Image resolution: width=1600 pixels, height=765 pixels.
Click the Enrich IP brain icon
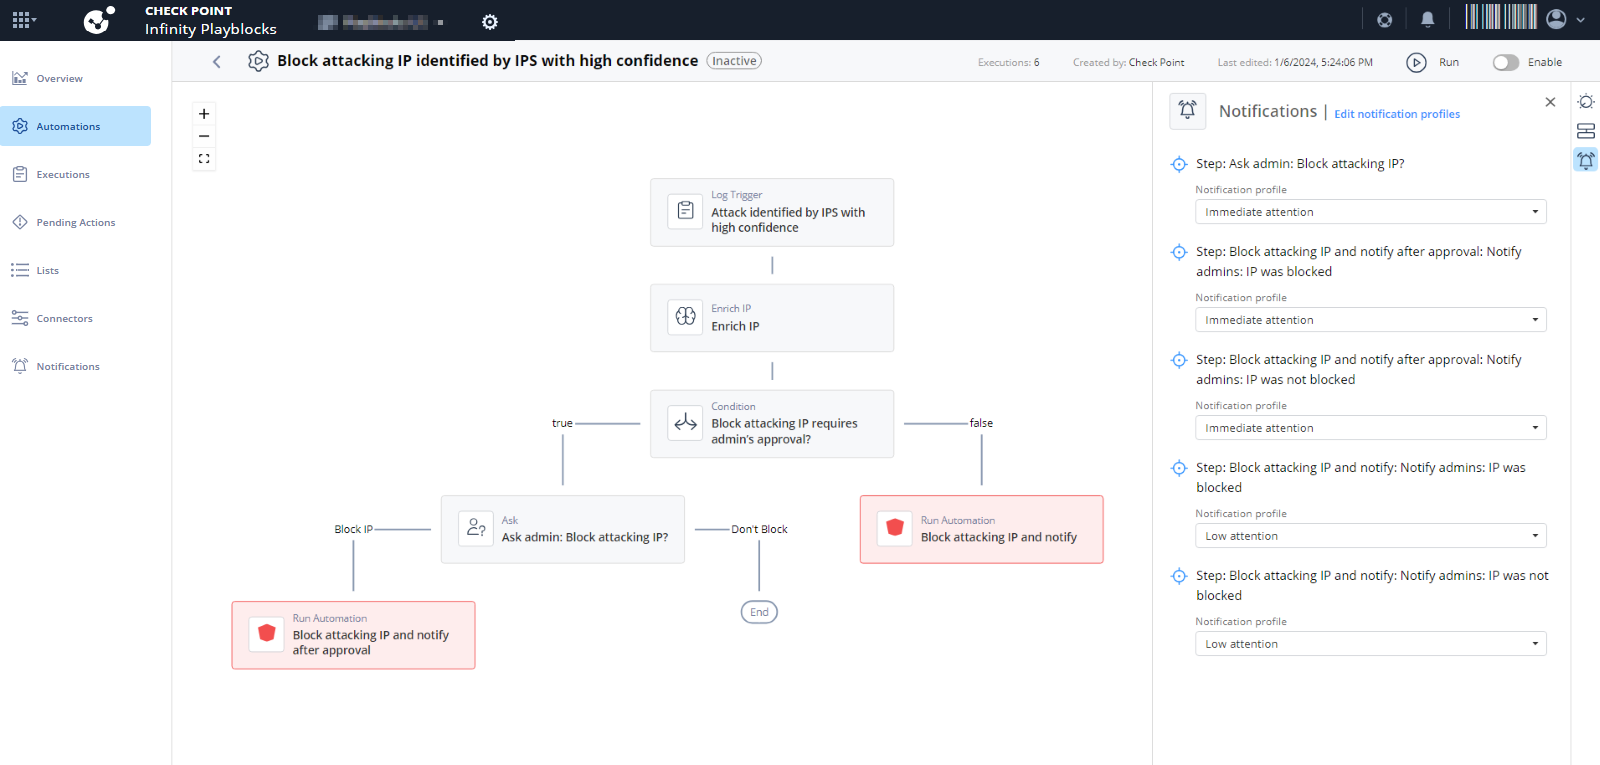pyautogui.click(x=685, y=317)
